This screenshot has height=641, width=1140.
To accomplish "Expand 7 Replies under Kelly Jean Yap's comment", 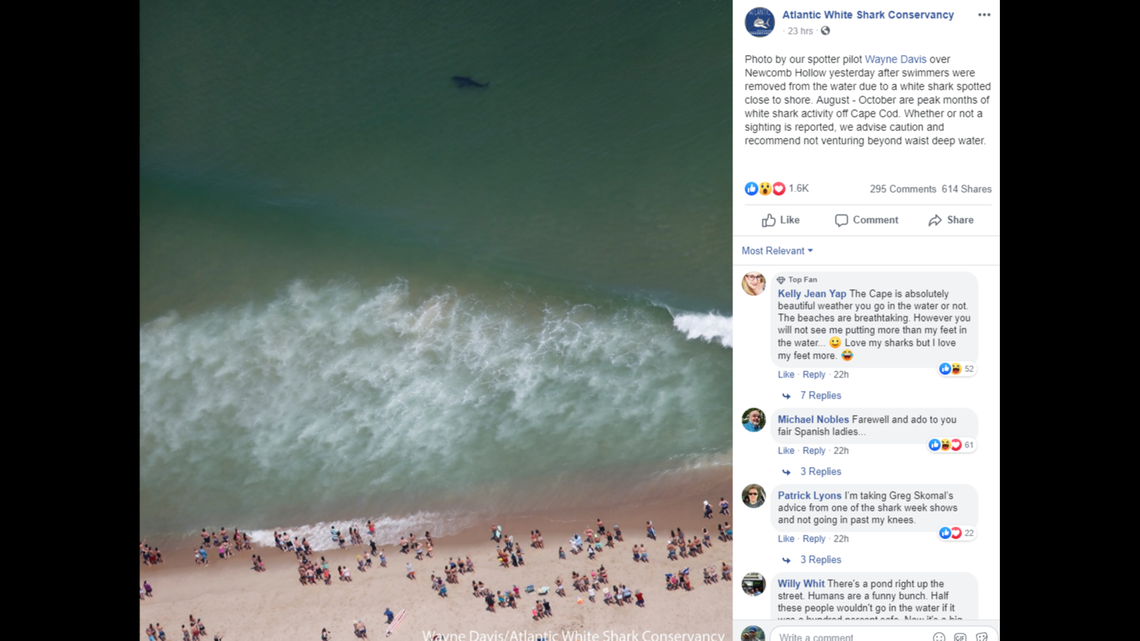I will pyautogui.click(x=820, y=395).
